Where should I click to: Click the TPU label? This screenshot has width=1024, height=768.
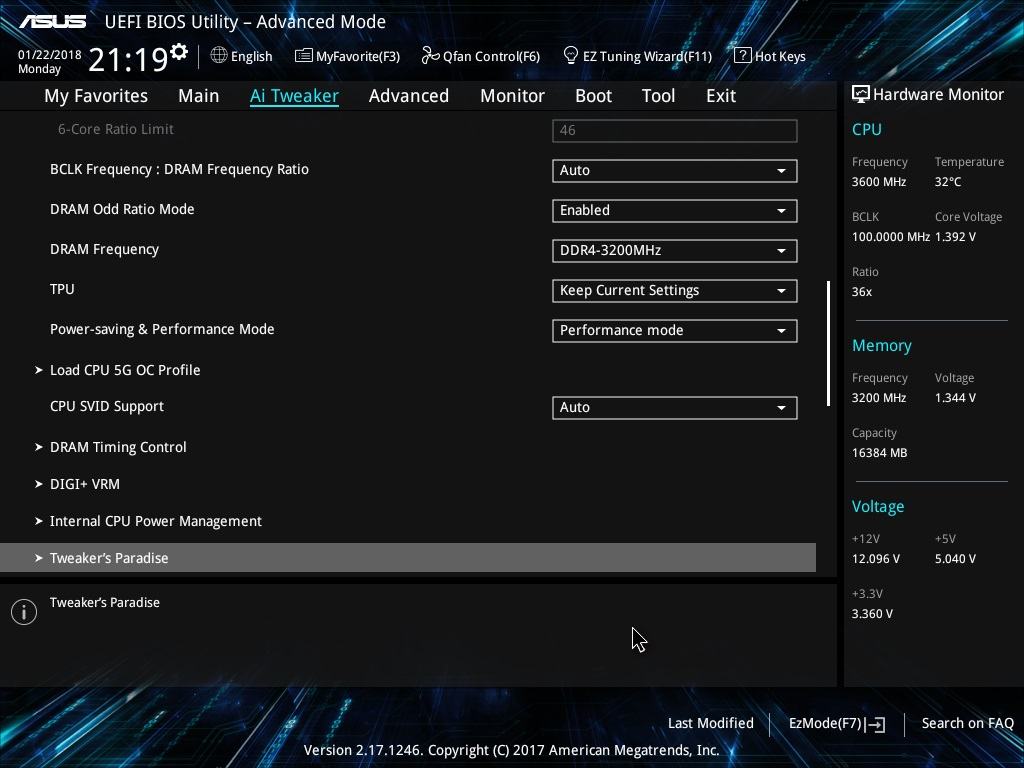point(62,289)
